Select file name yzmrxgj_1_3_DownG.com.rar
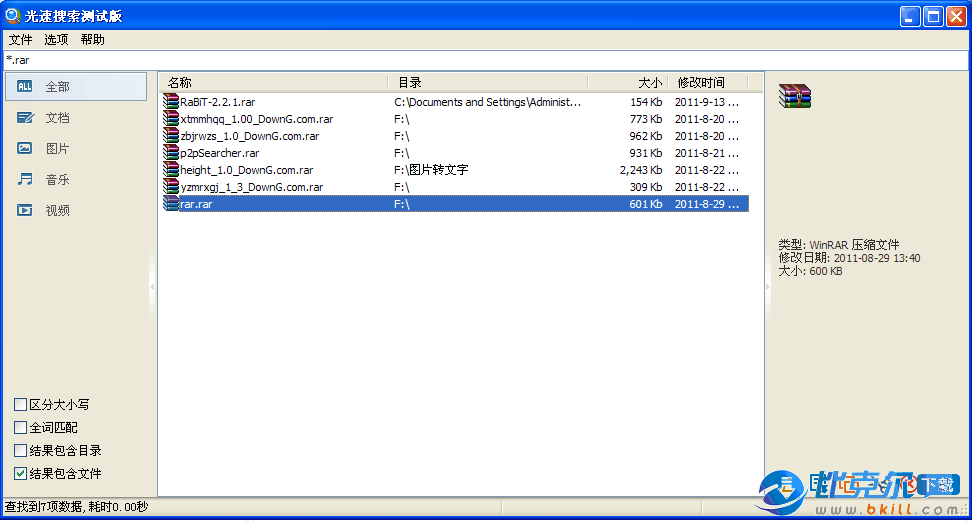 (252, 187)
